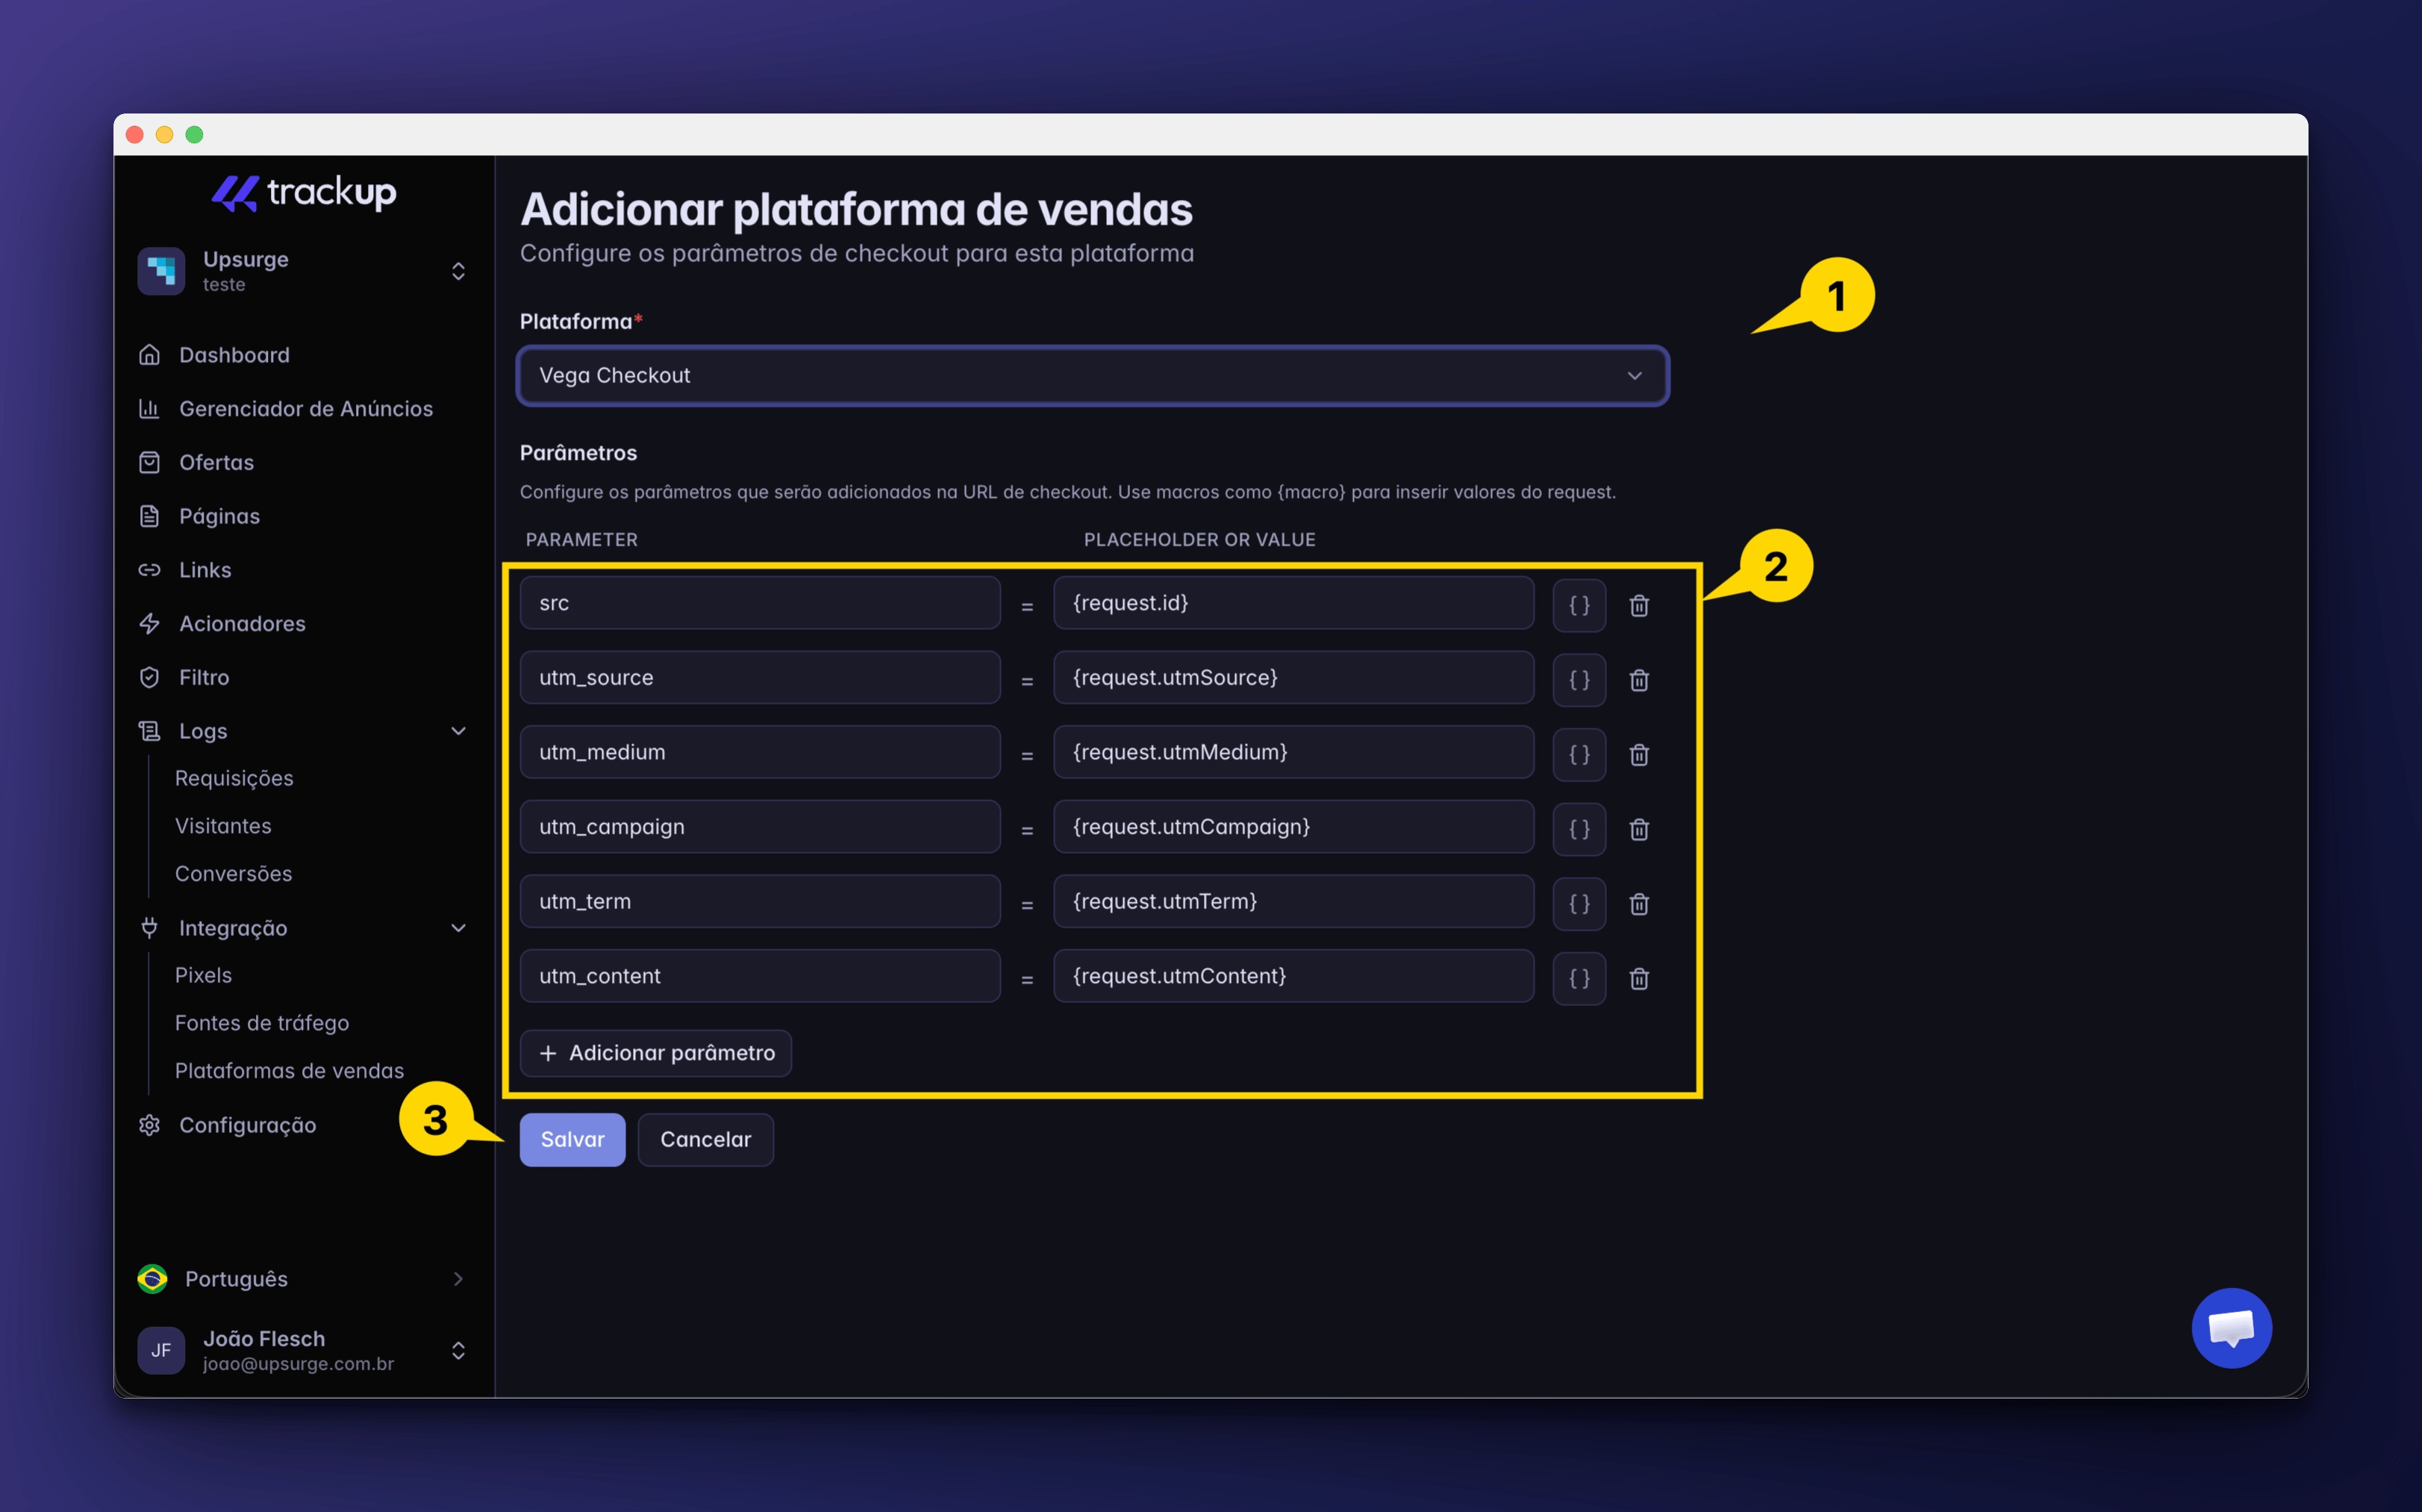Click the Links chain icon
This screenshot has height=1512, width=2422.
pyautogui.click(x=149, y=570)
